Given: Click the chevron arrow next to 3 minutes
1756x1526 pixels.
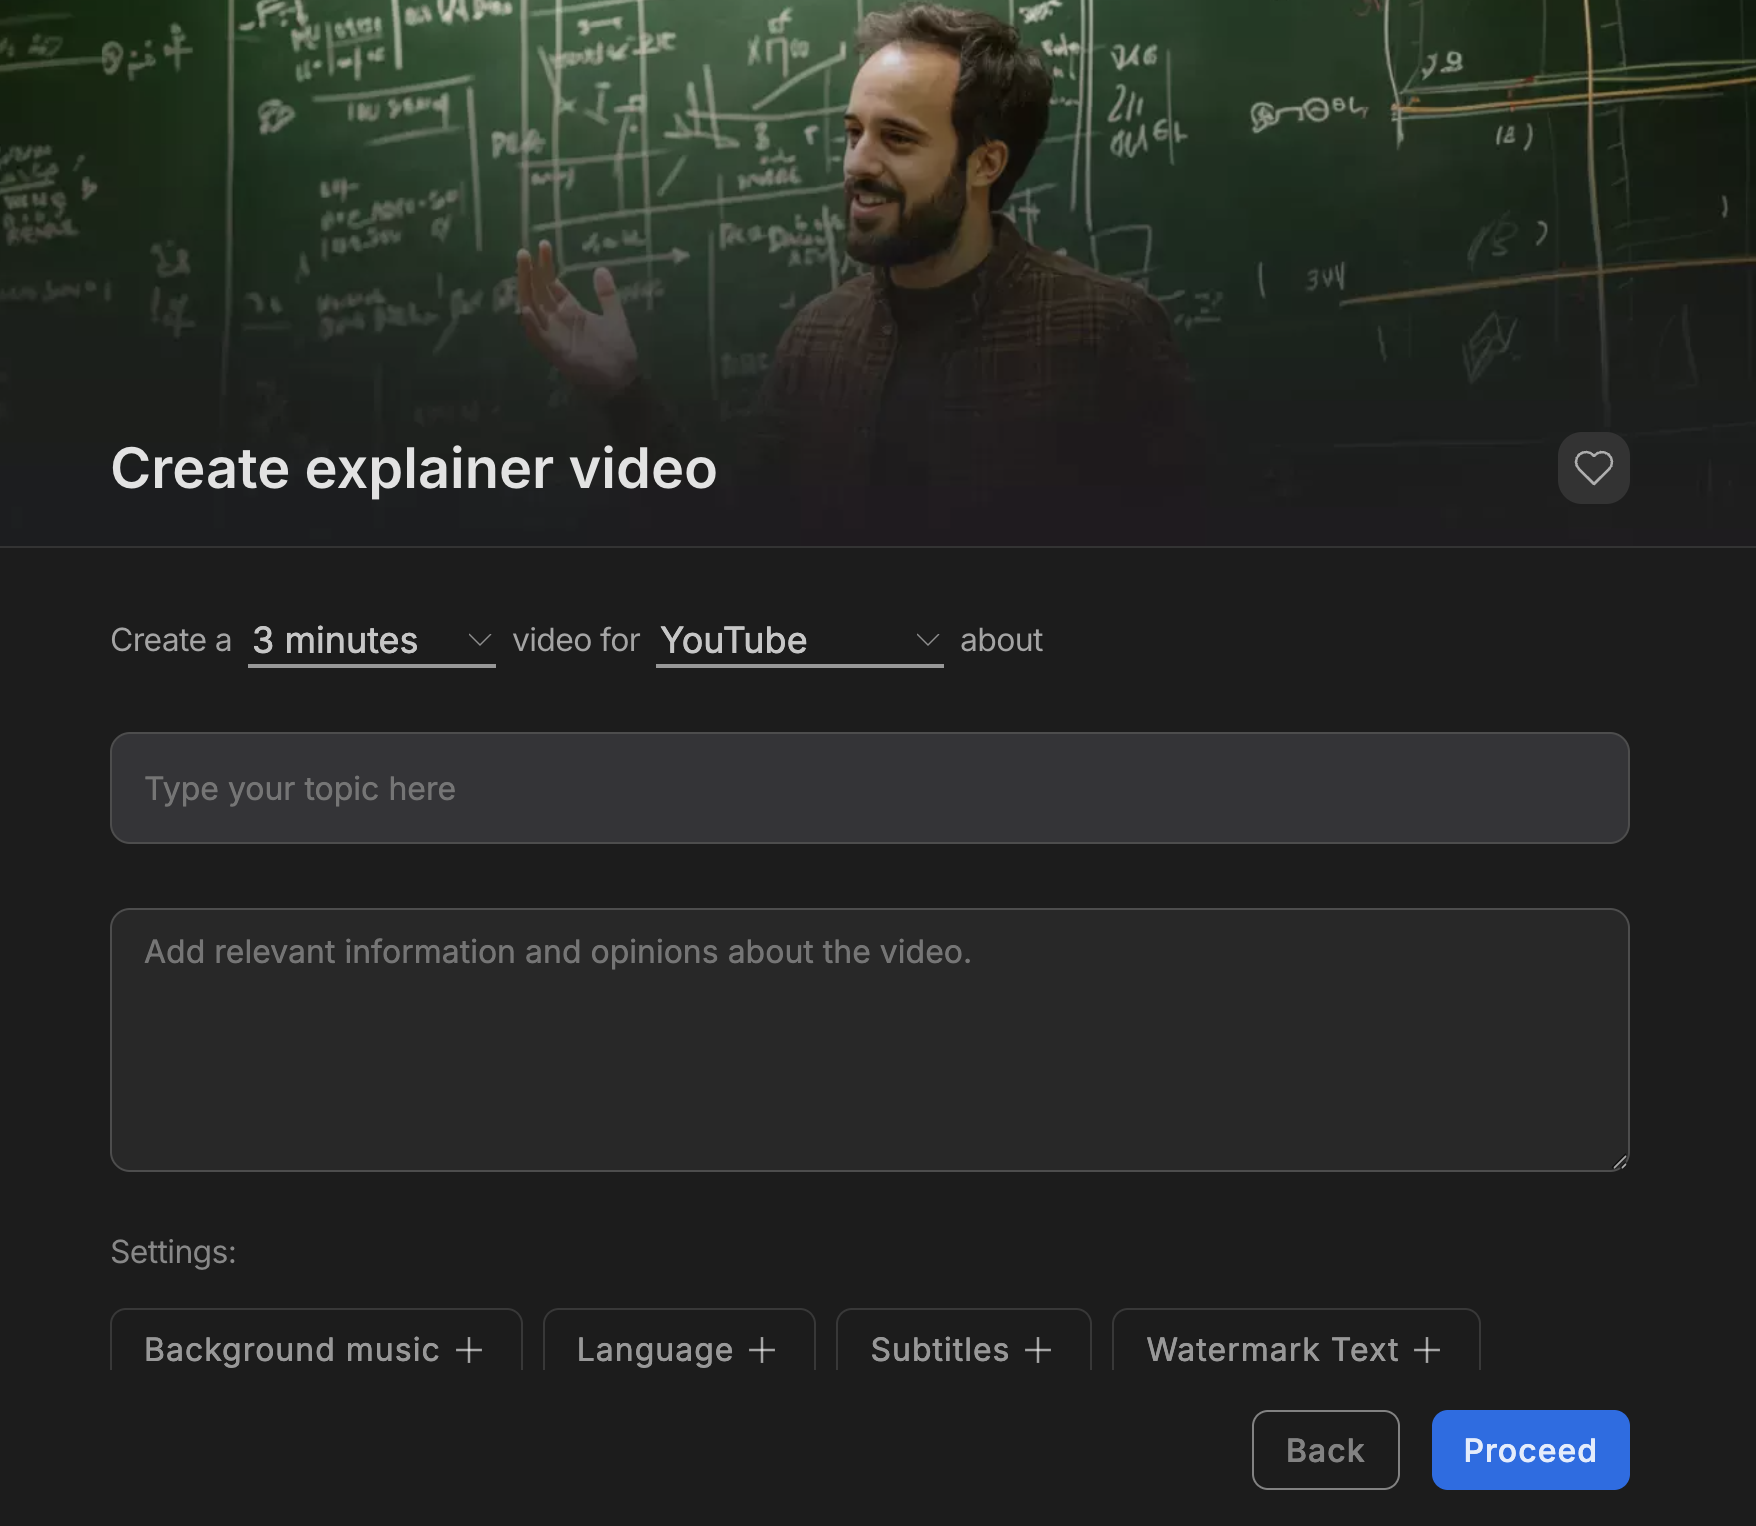Looking at the screenshot, I should 480,640.
